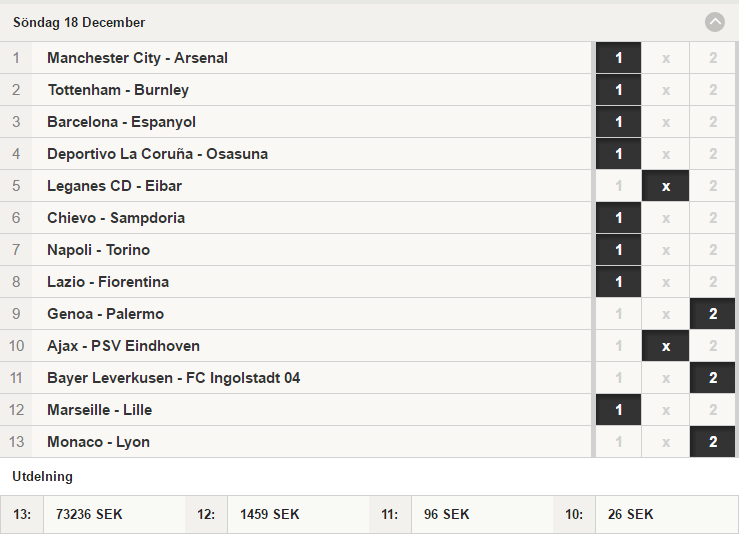
Task: Select draw (x) for Chievo - Sampdoria
Action: pos(665,218)
